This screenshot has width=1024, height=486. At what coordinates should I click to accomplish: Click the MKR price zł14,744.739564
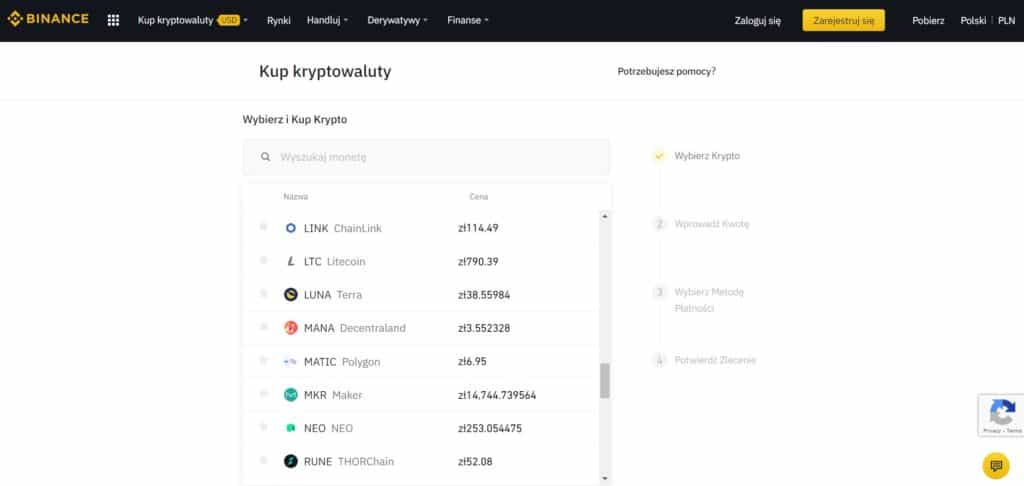498,395
